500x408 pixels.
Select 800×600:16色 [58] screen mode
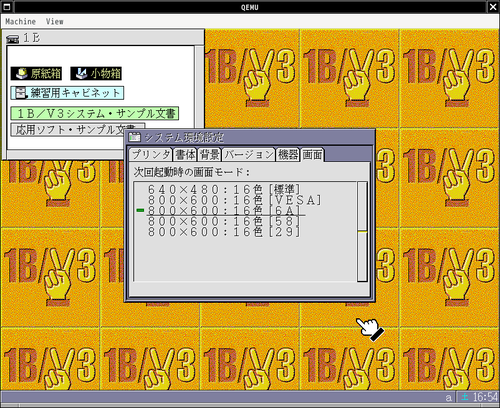(x=224, y=221)
